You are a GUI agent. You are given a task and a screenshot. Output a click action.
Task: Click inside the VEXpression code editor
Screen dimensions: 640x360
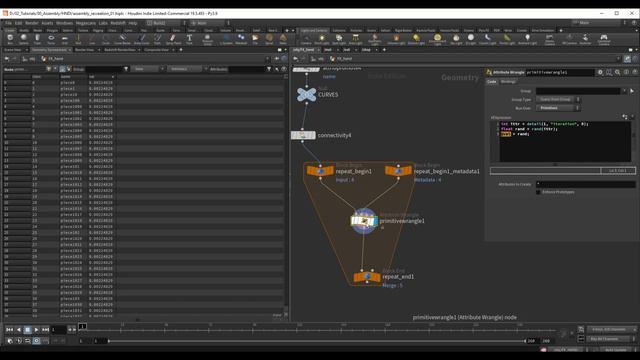pyautogui.click(x=565, y=142)
